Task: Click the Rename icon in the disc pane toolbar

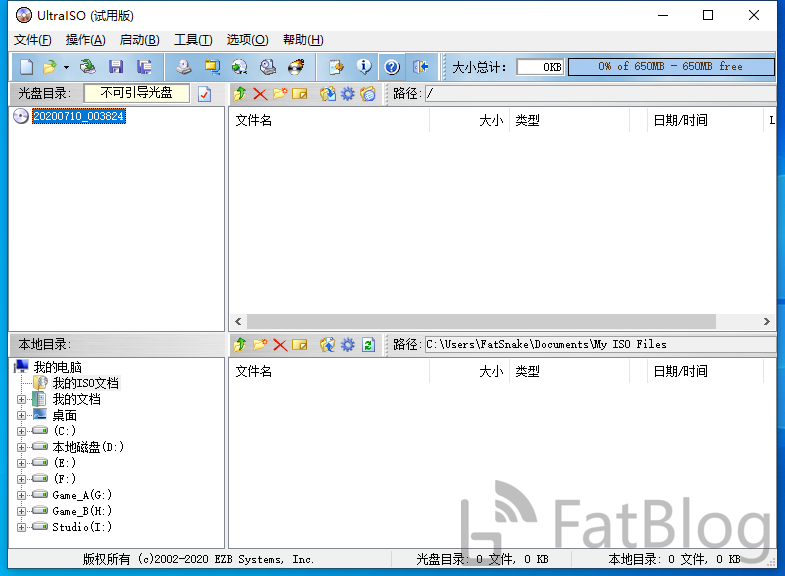Action: [x=299, y=94]
